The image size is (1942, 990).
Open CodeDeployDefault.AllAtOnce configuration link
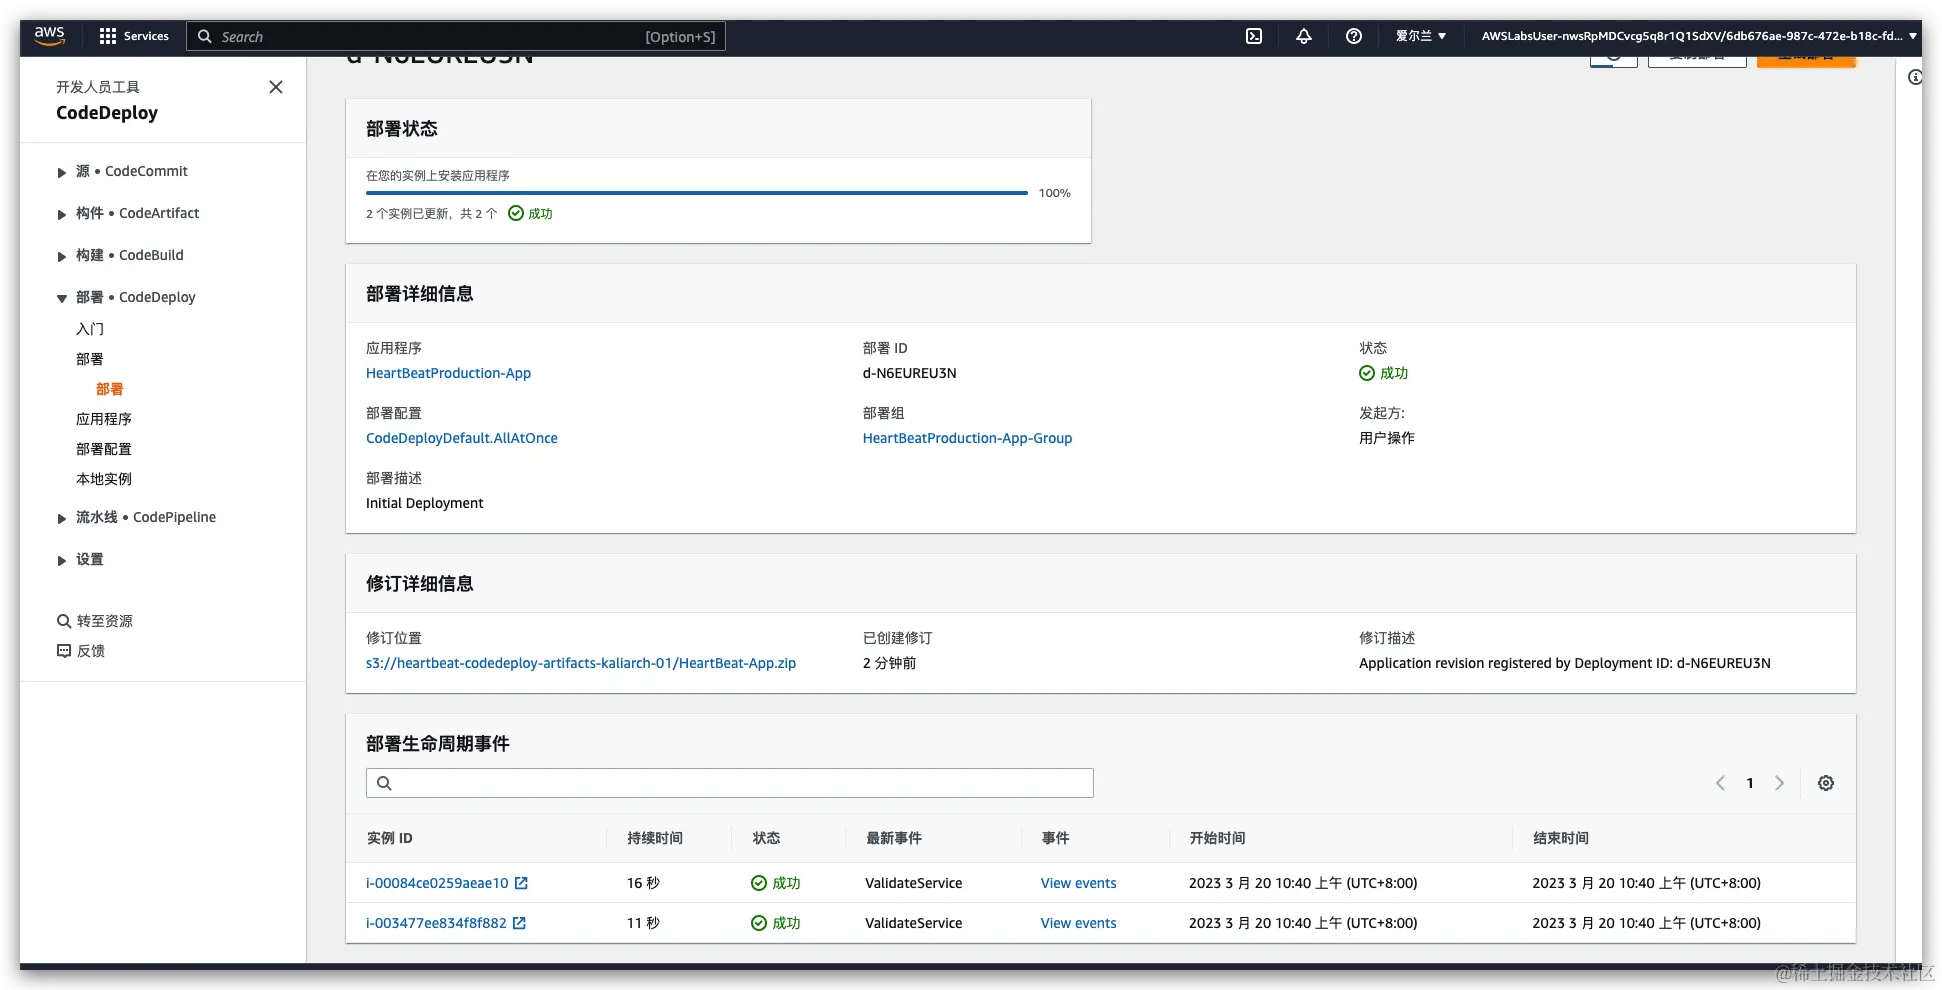[462, 438]
